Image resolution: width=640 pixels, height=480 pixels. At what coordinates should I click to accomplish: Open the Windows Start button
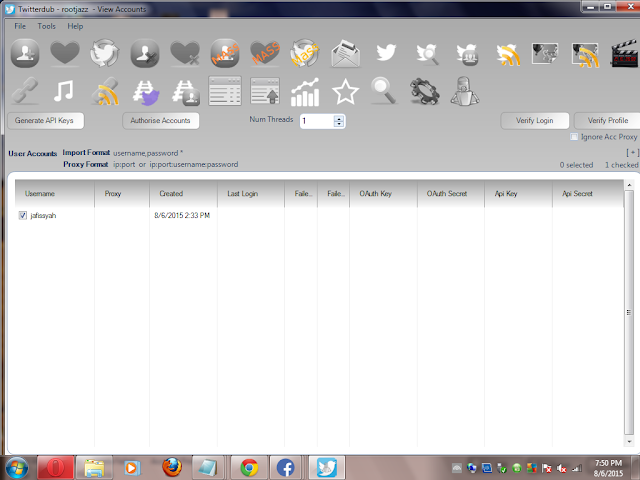pyautogui.click(x=17, y=468)
